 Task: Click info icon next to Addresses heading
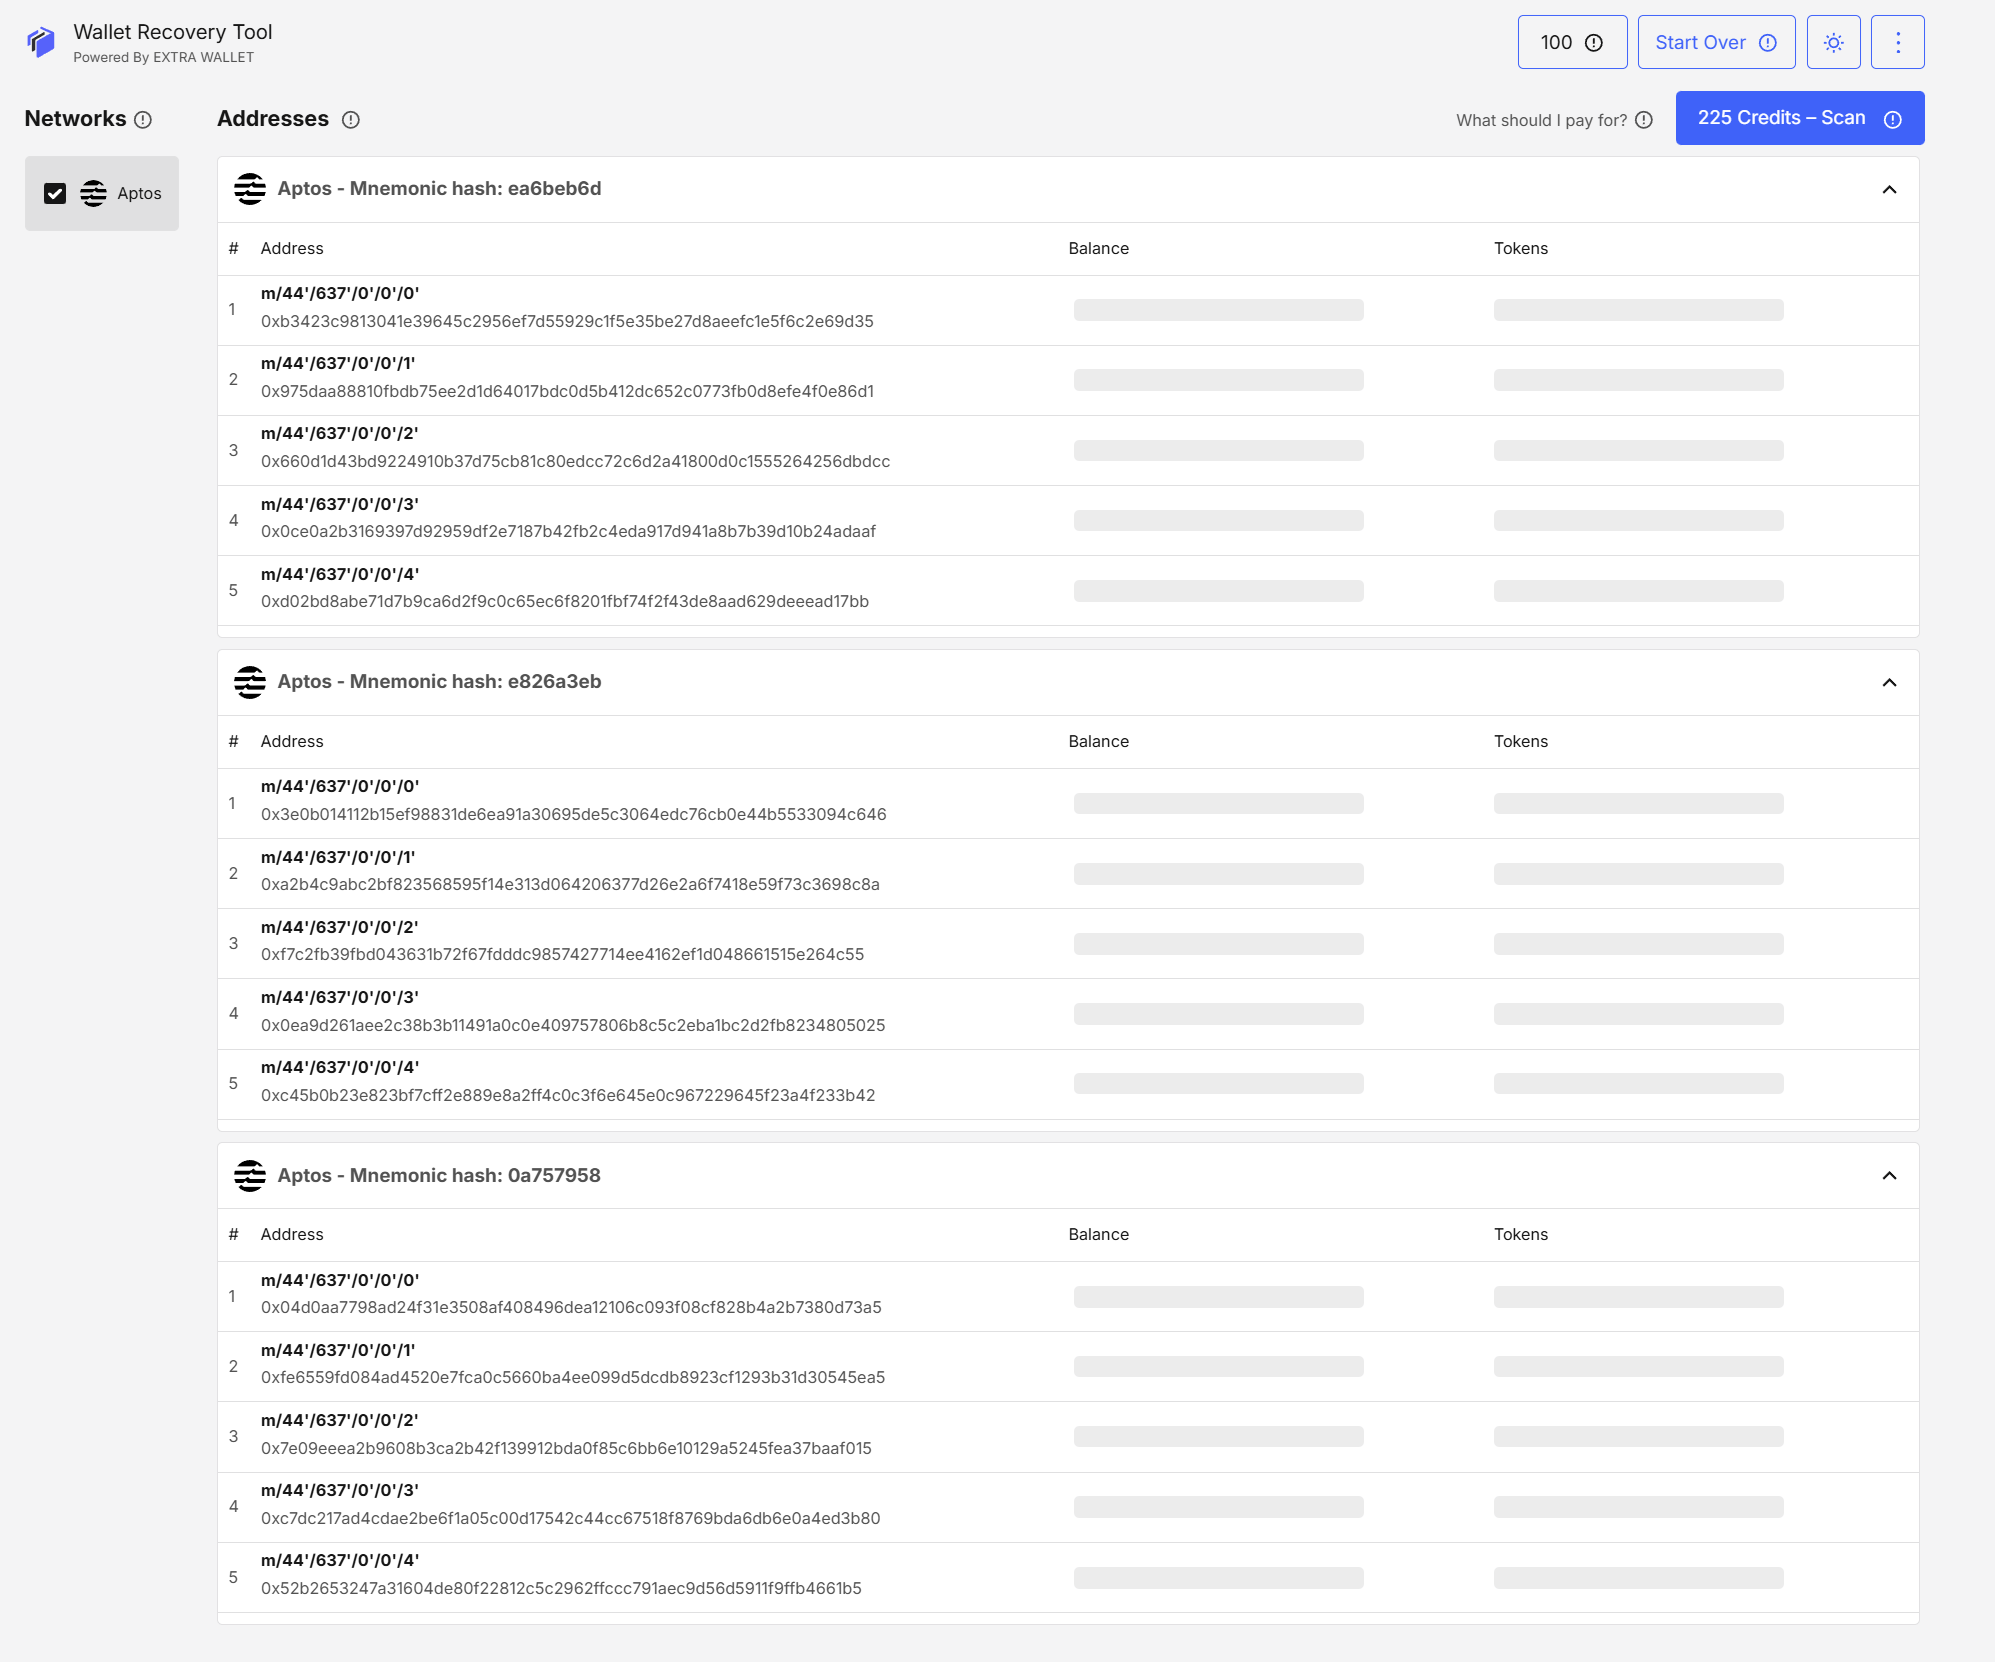click(350, 120)
